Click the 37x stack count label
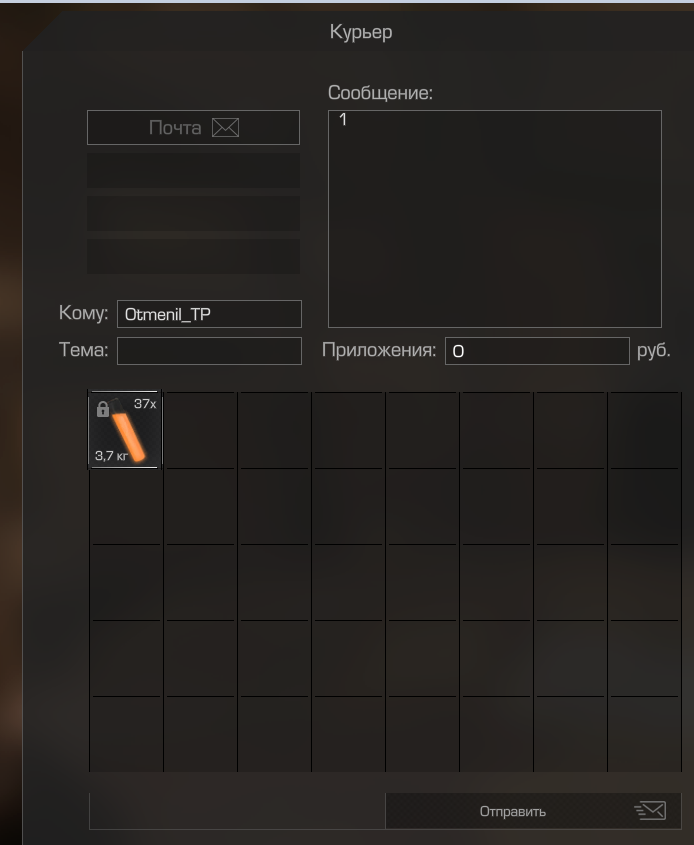This screenshot has height=845, width=694. 145,404
